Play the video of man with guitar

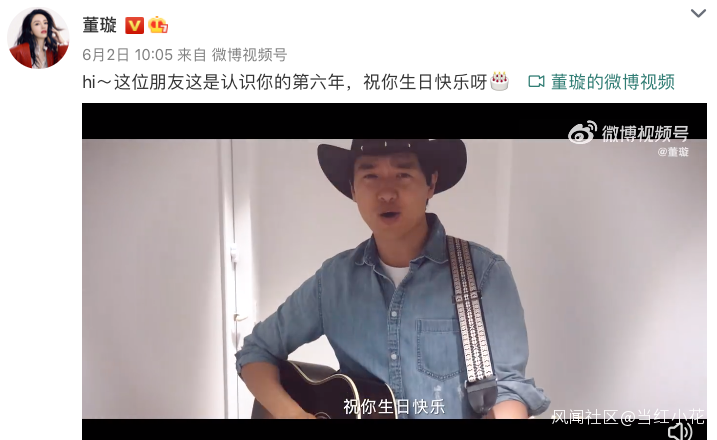pyautogui.click(x=394, y=271)
